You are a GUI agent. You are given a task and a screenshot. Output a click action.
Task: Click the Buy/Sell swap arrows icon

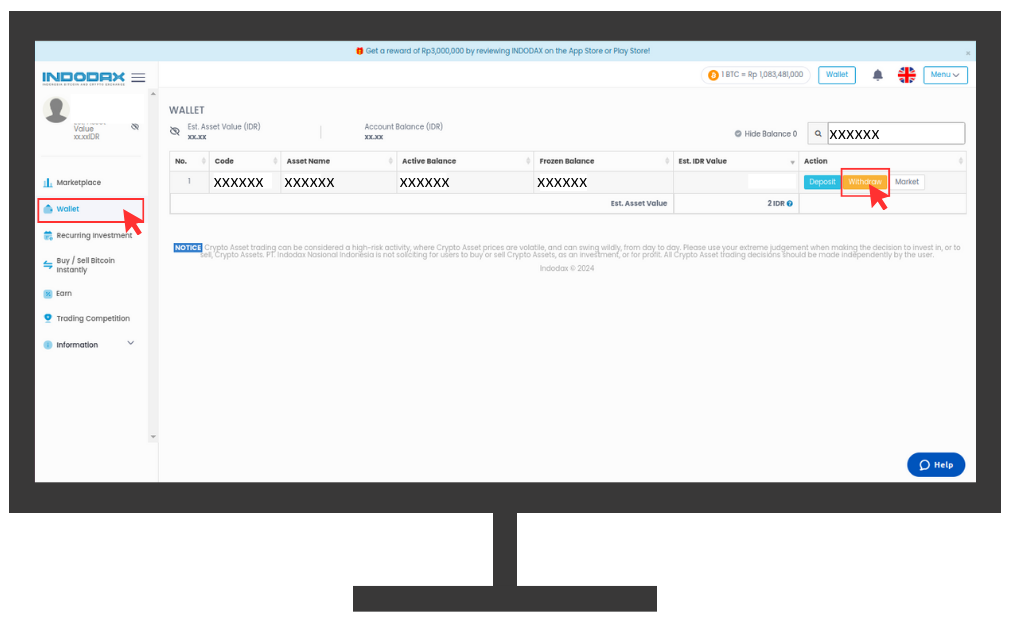[x=48, y=265]
